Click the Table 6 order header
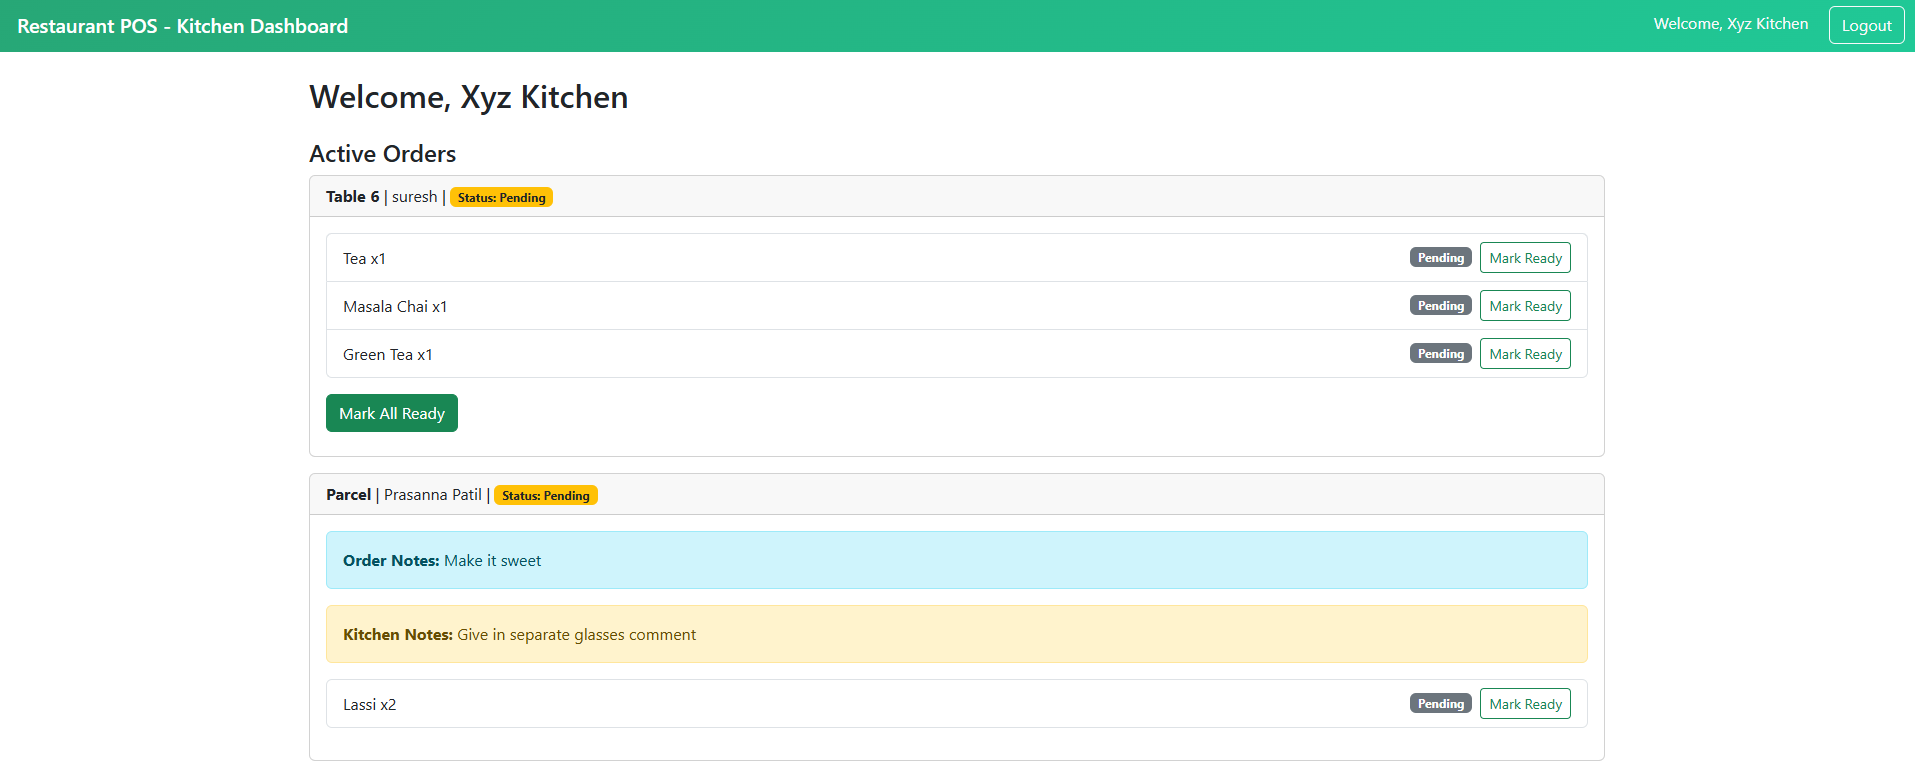 (352, 197)
